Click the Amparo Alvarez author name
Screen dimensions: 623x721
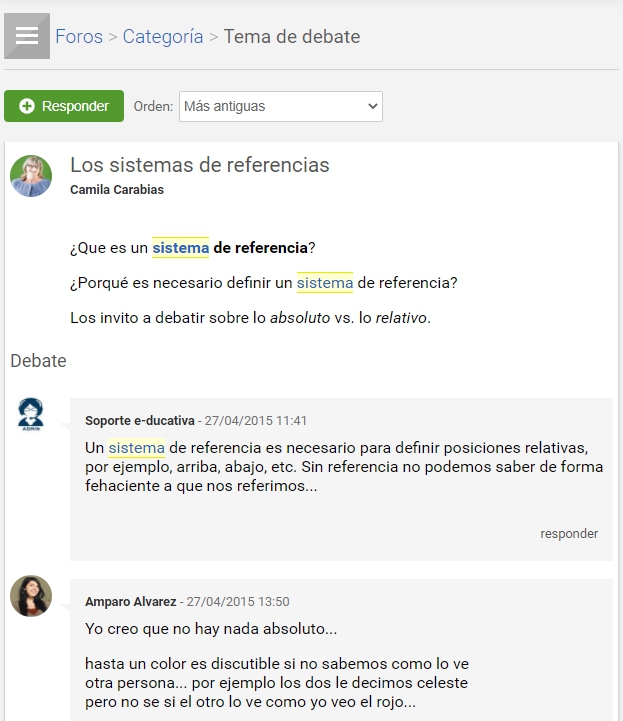point(131,602)
